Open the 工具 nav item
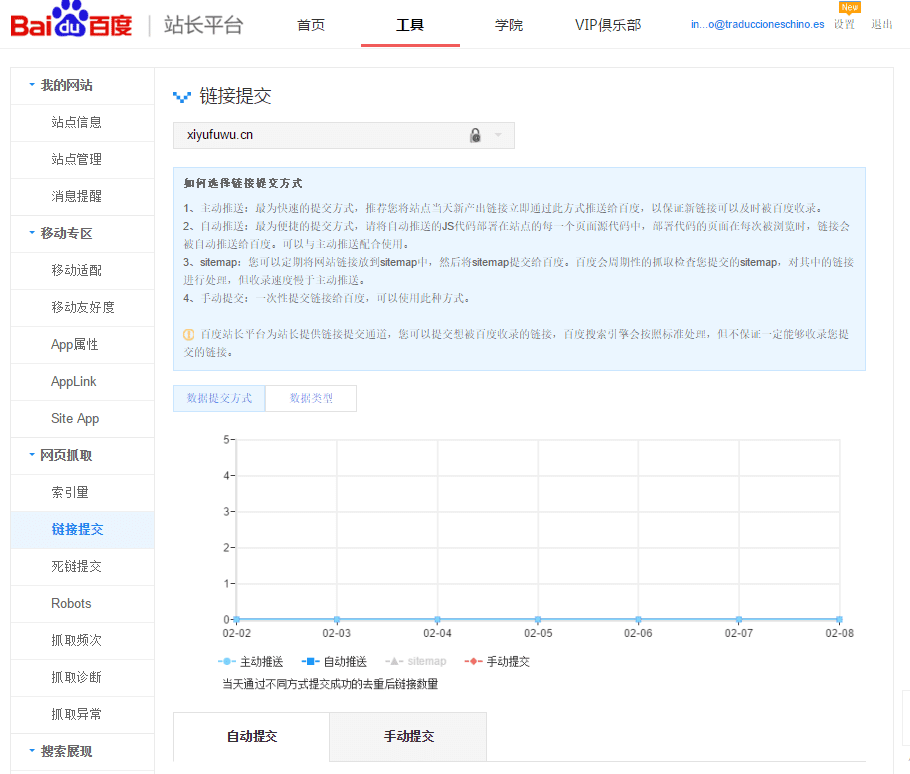910x774 pixels. pos(410,25)
